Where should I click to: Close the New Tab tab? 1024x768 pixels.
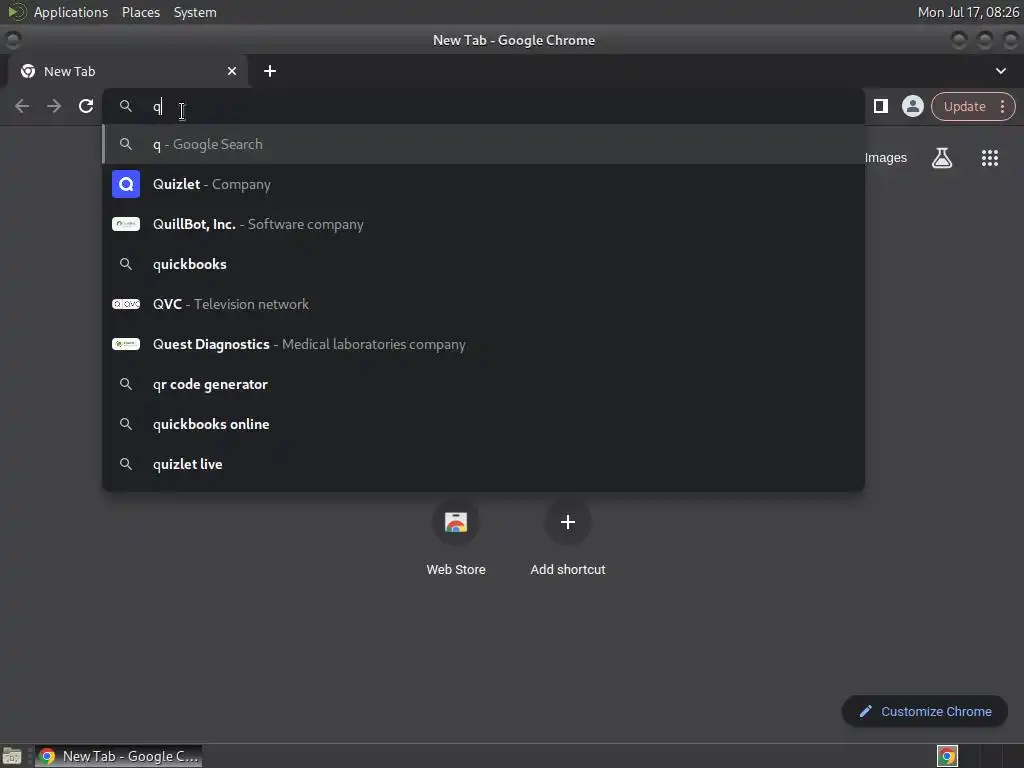(232, 71)
